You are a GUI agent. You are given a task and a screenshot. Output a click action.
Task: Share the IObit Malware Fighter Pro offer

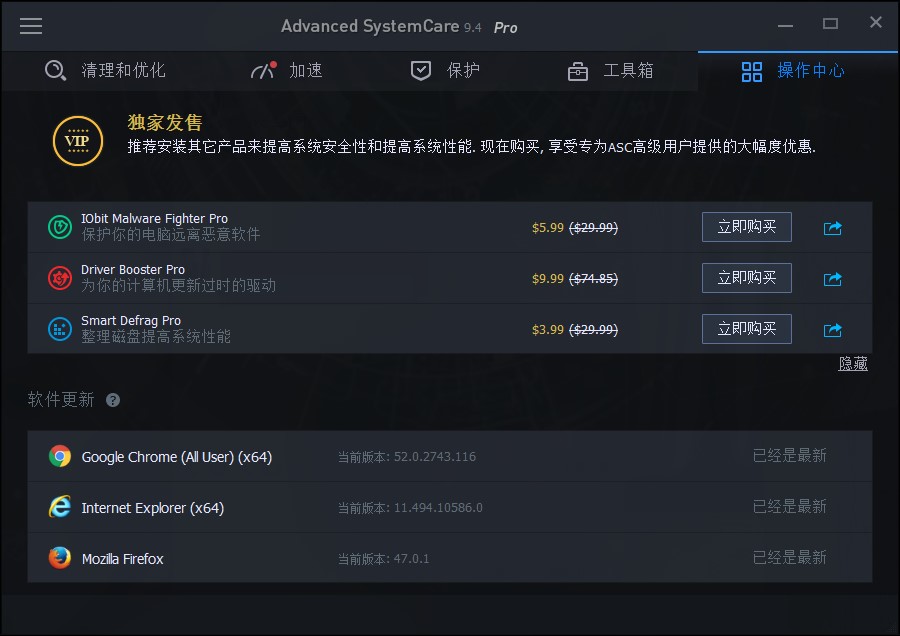[x=832, y=228]
